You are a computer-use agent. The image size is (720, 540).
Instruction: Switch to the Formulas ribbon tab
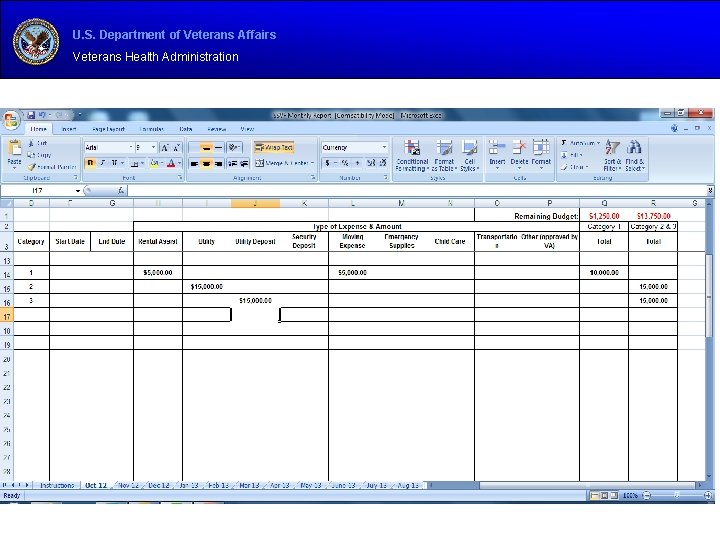[152, 129]
